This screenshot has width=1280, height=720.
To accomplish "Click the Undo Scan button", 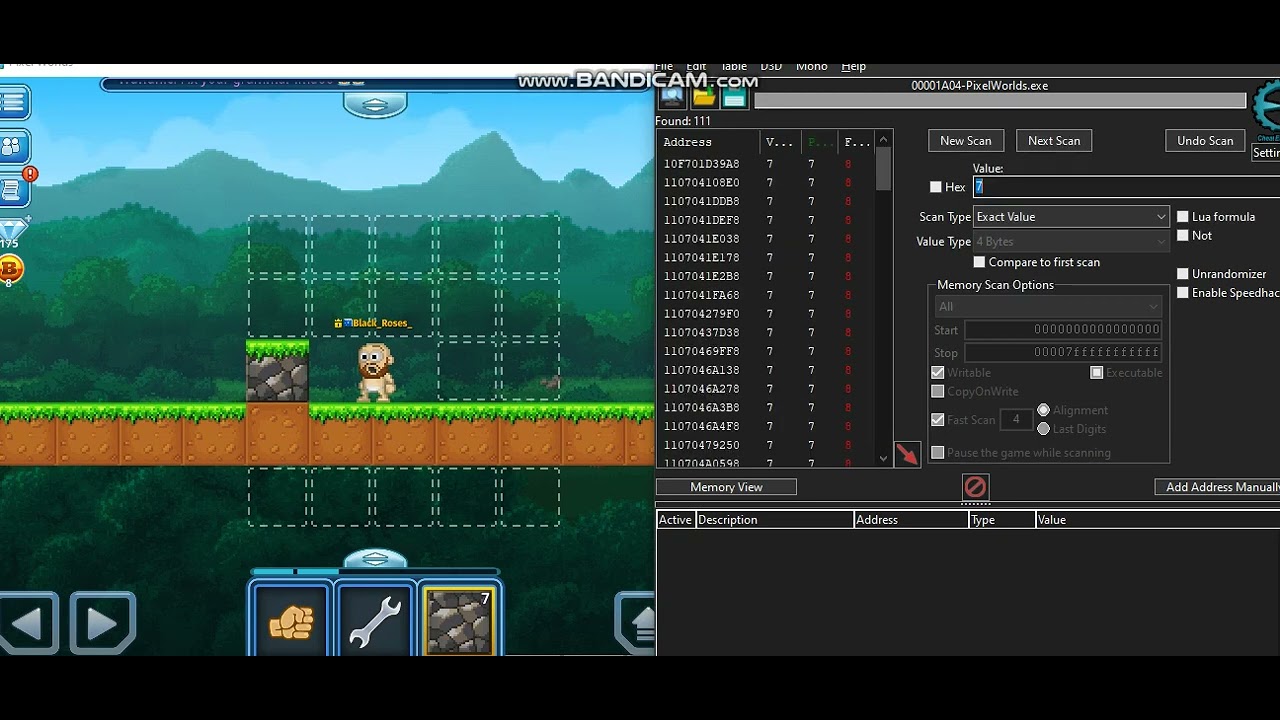I will (1205, 141).
